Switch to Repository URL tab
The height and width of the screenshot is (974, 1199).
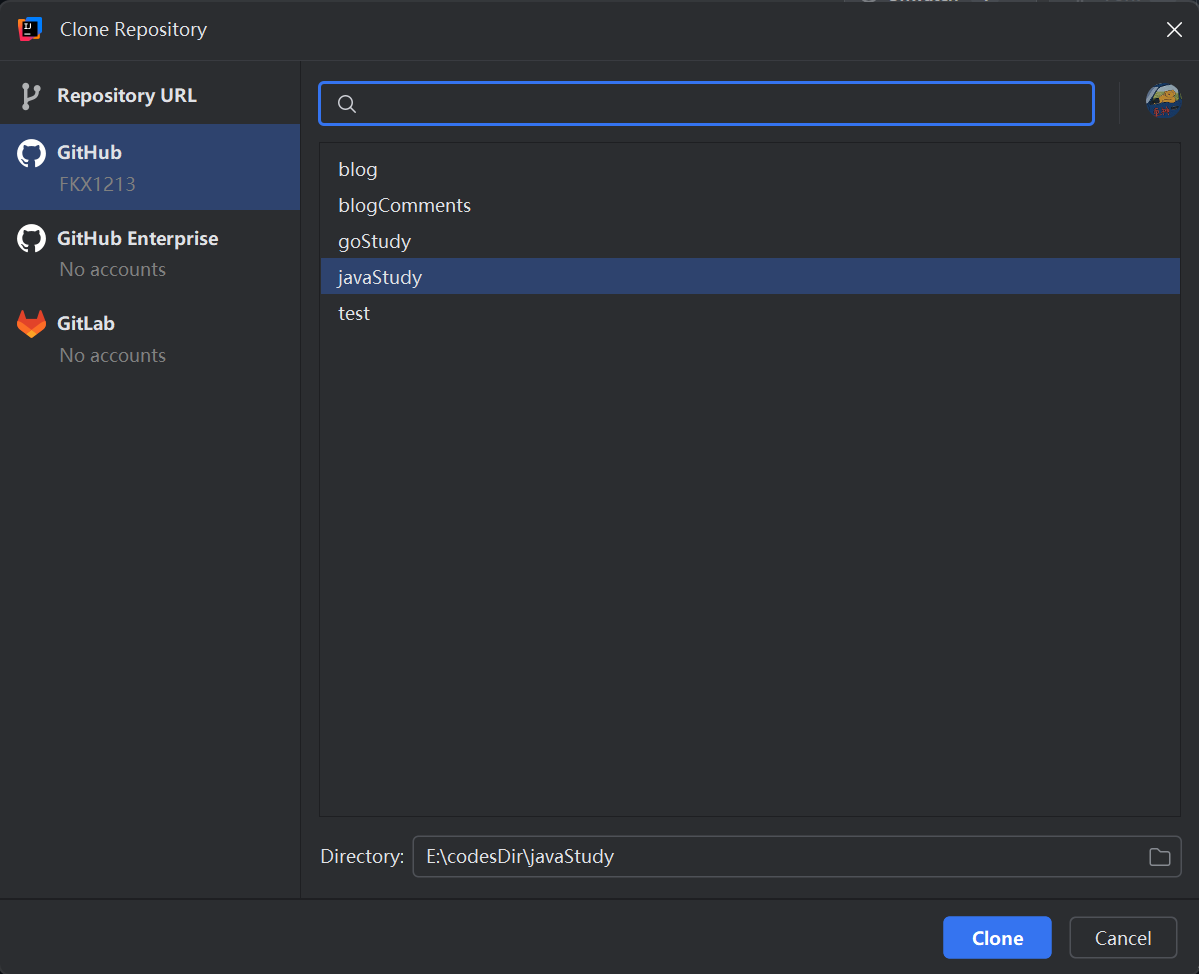pos(150,96)
